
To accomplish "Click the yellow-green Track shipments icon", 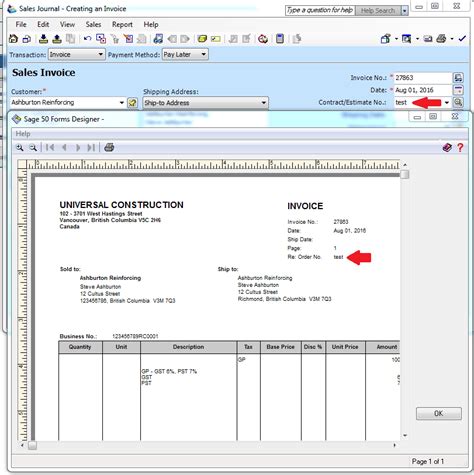I will tap(202, 39).
